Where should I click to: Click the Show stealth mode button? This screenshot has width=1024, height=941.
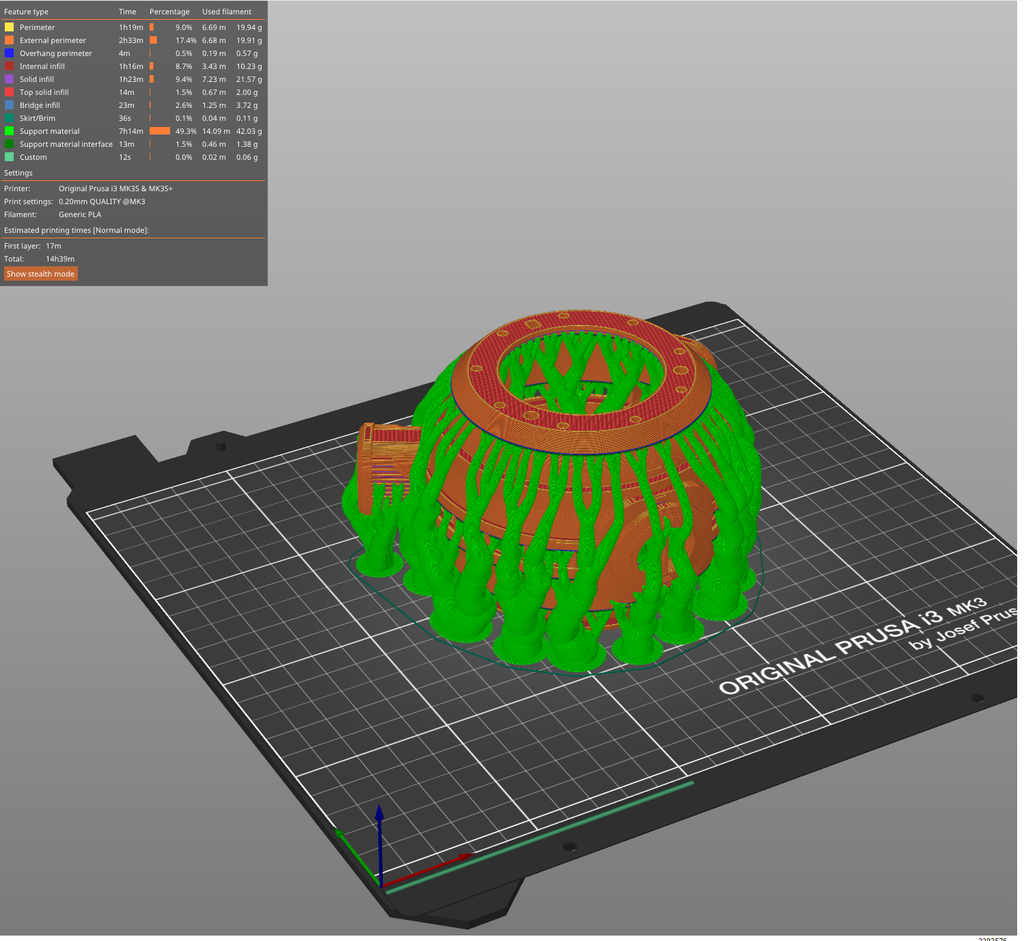pos(40,273)
